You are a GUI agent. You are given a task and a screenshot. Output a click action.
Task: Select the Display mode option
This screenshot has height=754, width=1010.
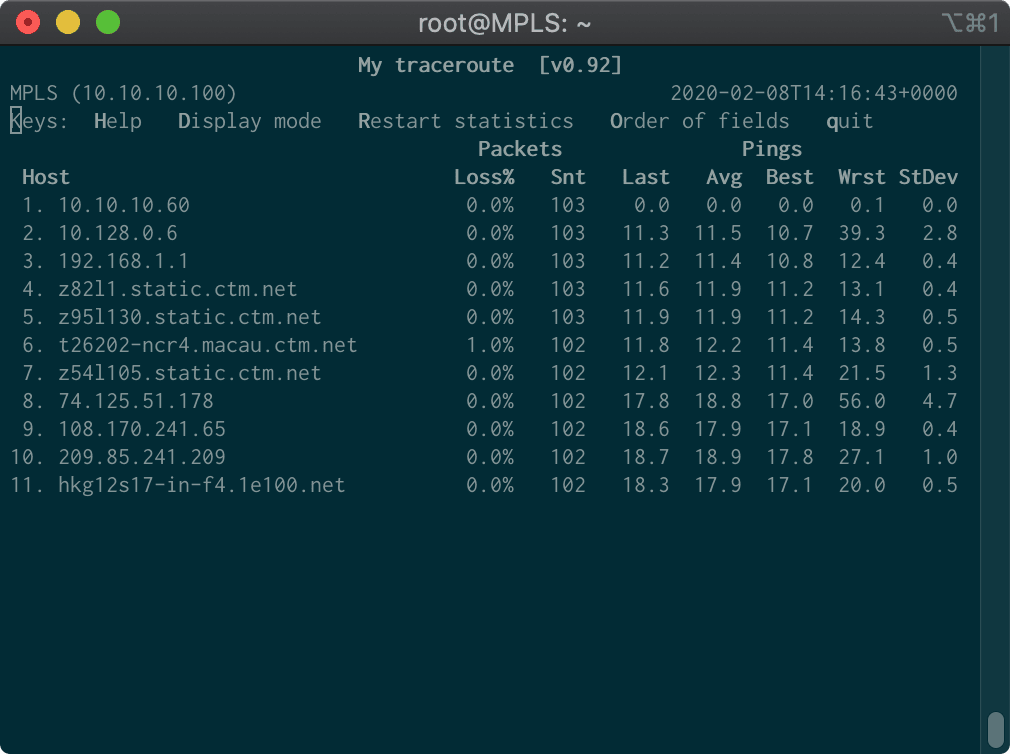coord(249,122)
